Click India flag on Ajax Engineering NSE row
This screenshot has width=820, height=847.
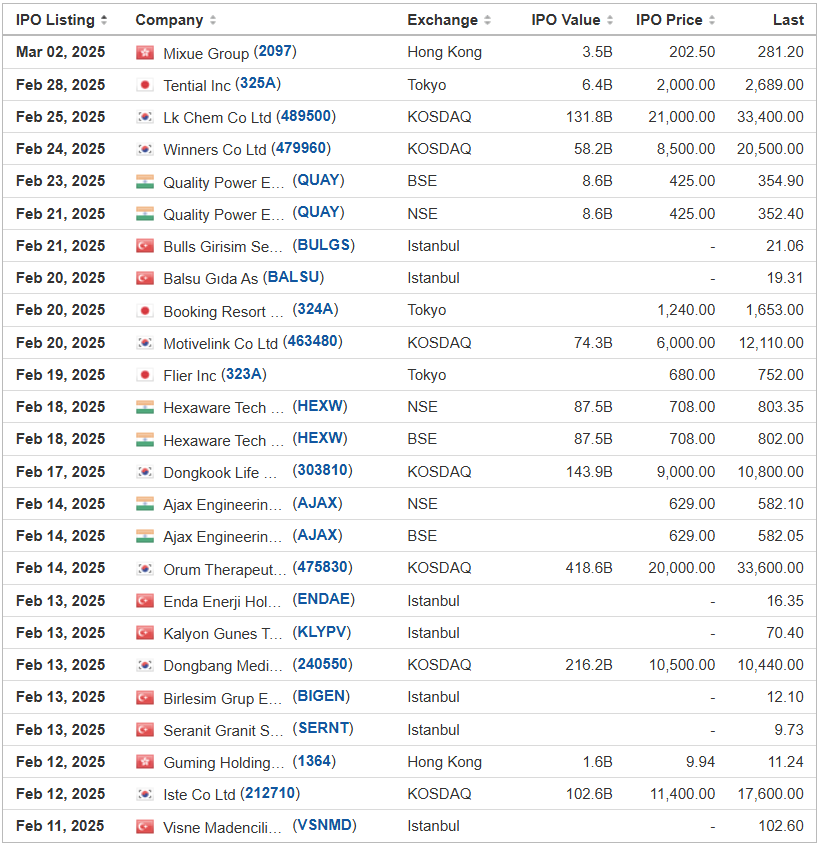[145, 503]
